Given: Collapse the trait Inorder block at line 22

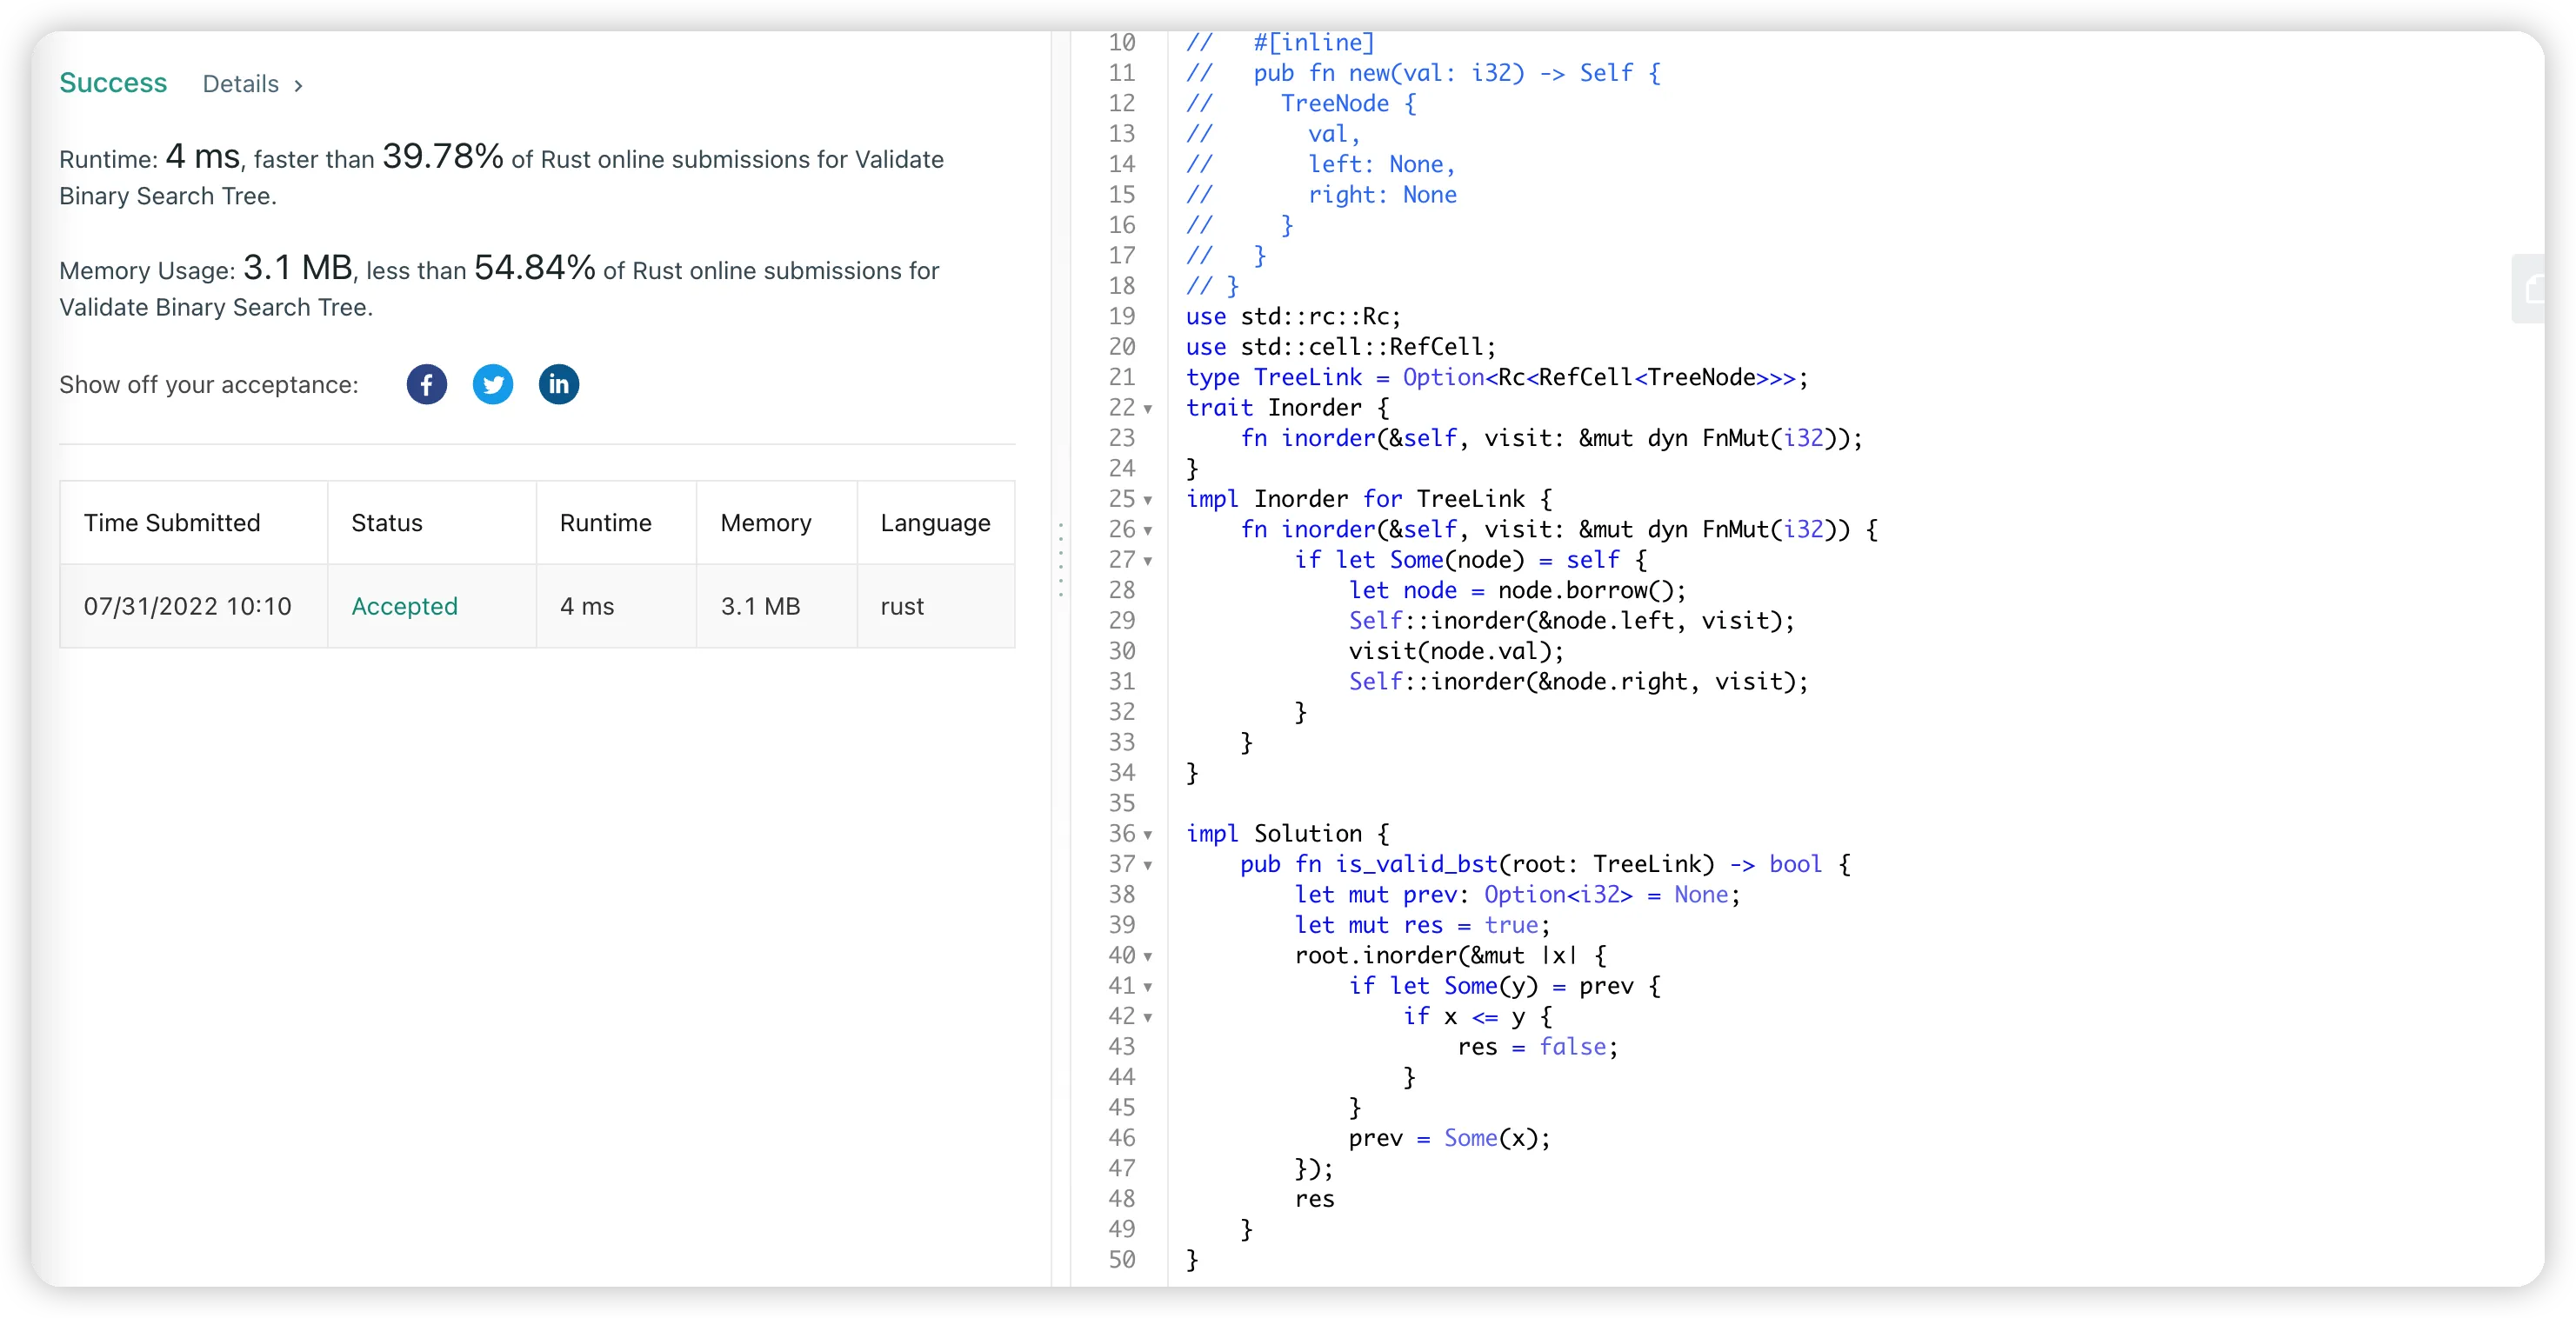Looking at the screenshot, I should point(1147,409).
